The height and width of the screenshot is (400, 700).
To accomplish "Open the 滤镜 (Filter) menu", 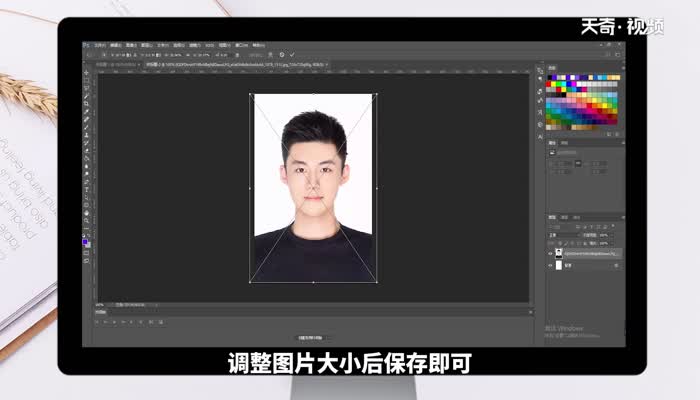I will click(x=195, y=45).
